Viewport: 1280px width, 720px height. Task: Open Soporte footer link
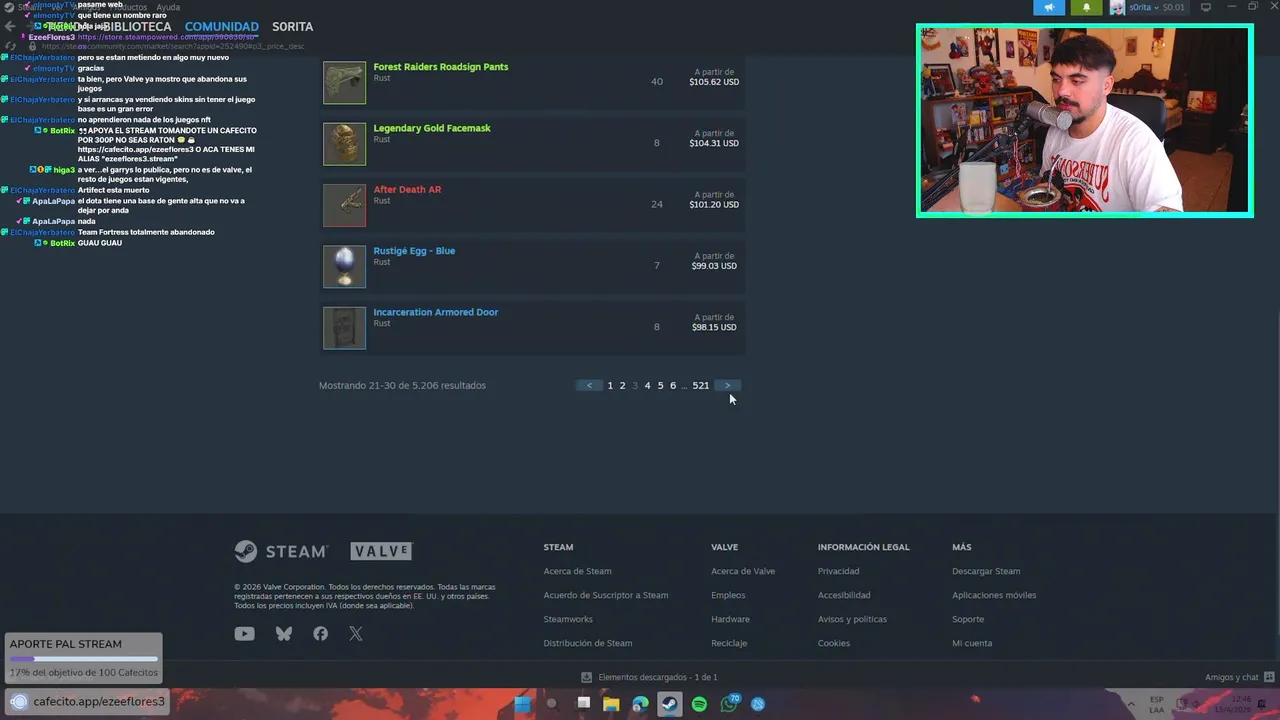[x=968, y=619]
